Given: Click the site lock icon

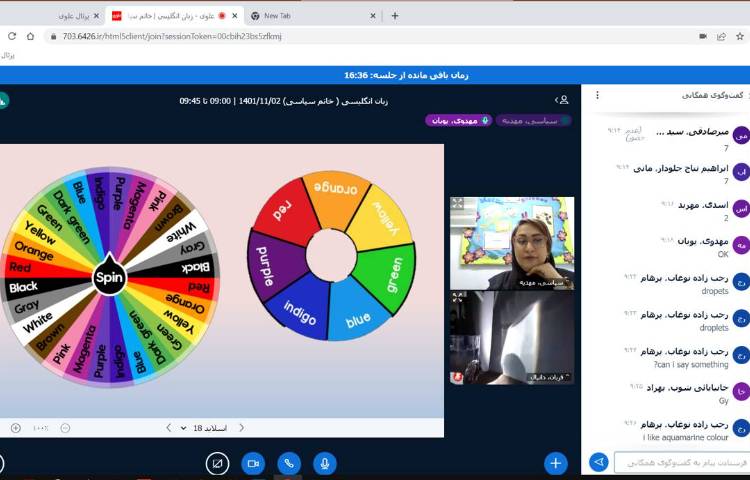Looking at the screenshot, I should click(54, 36).
